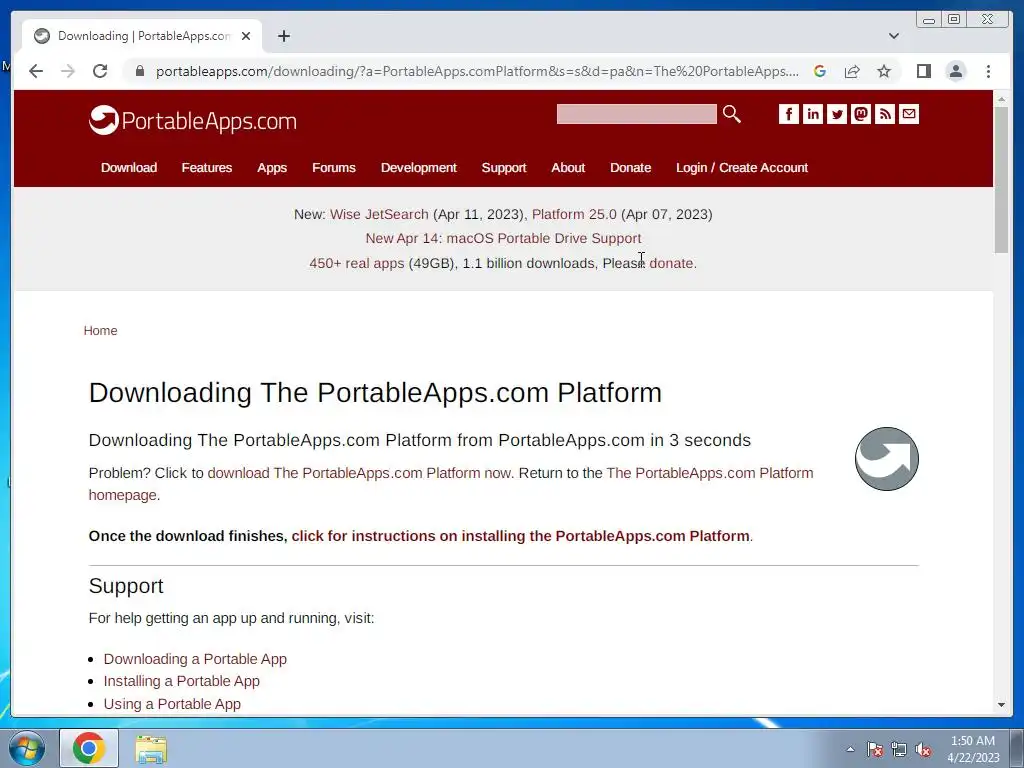The height and width of the screenshot is (768, 1024).
Task: Click the browser forward arrow
Action: pos(68,71)
